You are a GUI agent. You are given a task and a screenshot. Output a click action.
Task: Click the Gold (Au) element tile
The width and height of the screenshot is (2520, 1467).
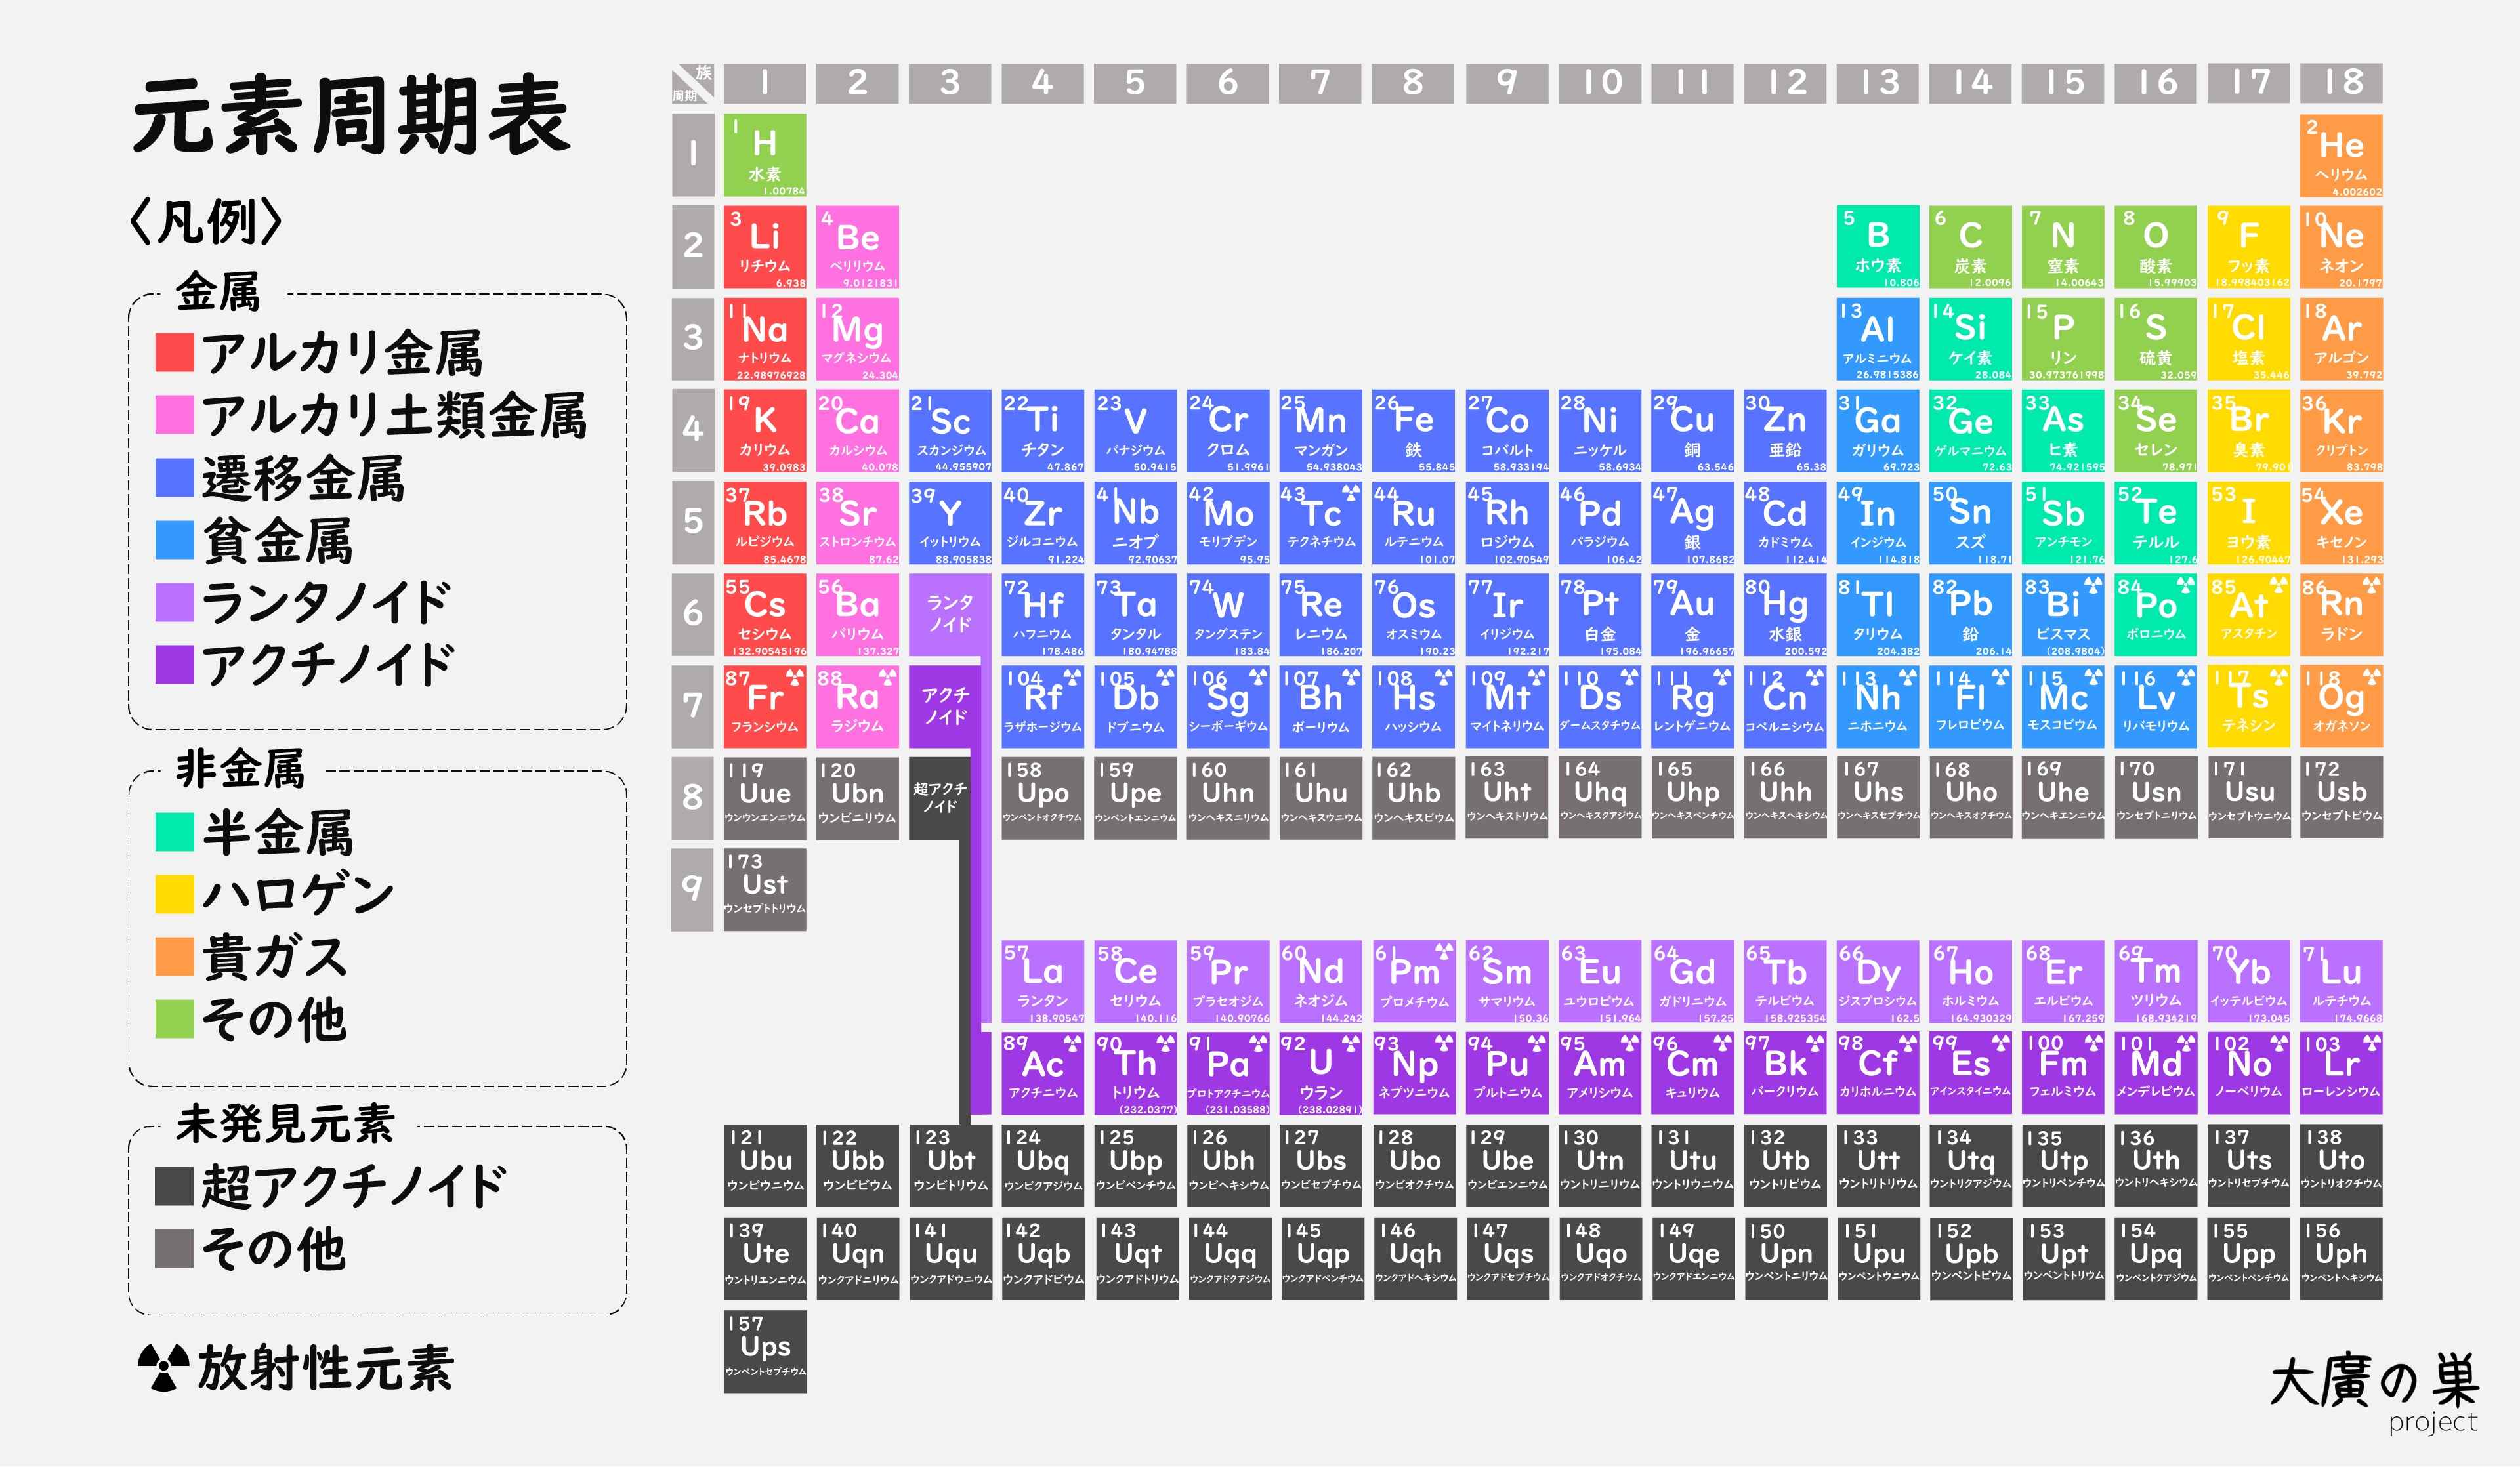(x=1692, y=614)
